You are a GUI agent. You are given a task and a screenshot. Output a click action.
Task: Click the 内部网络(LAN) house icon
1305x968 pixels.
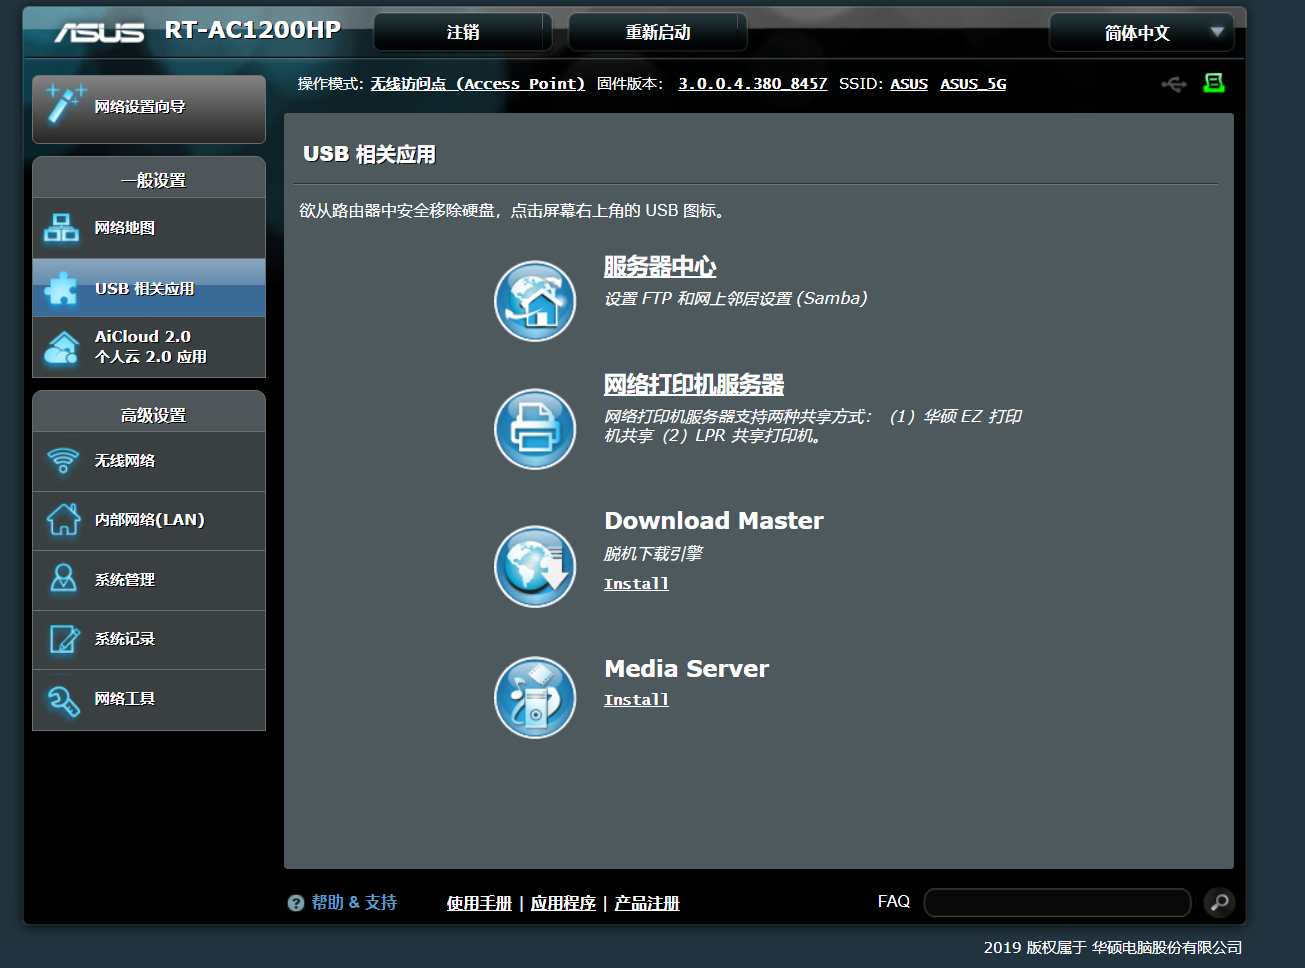click(x=63, y=520)
